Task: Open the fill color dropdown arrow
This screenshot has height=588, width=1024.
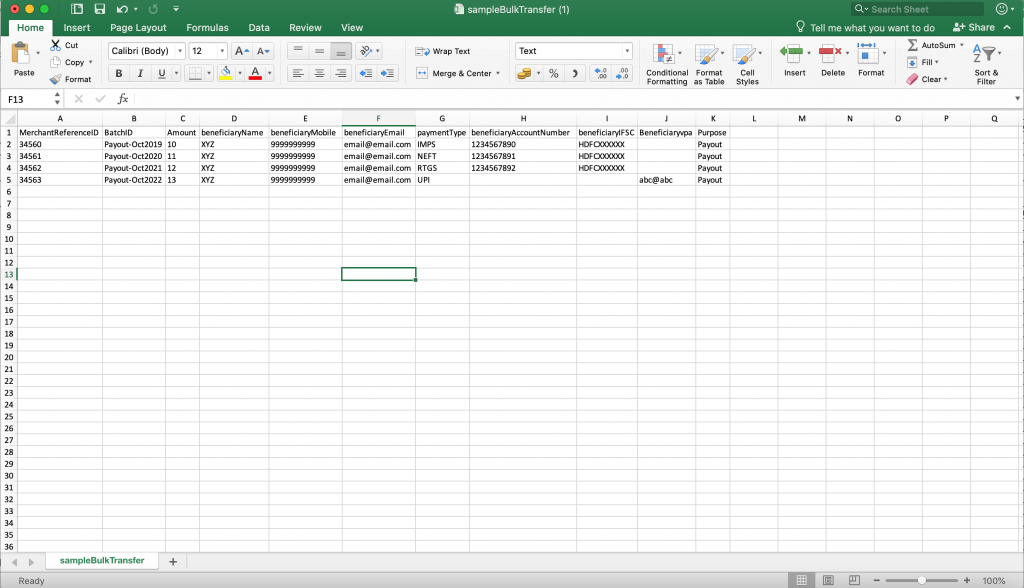Action: [240, 73]
